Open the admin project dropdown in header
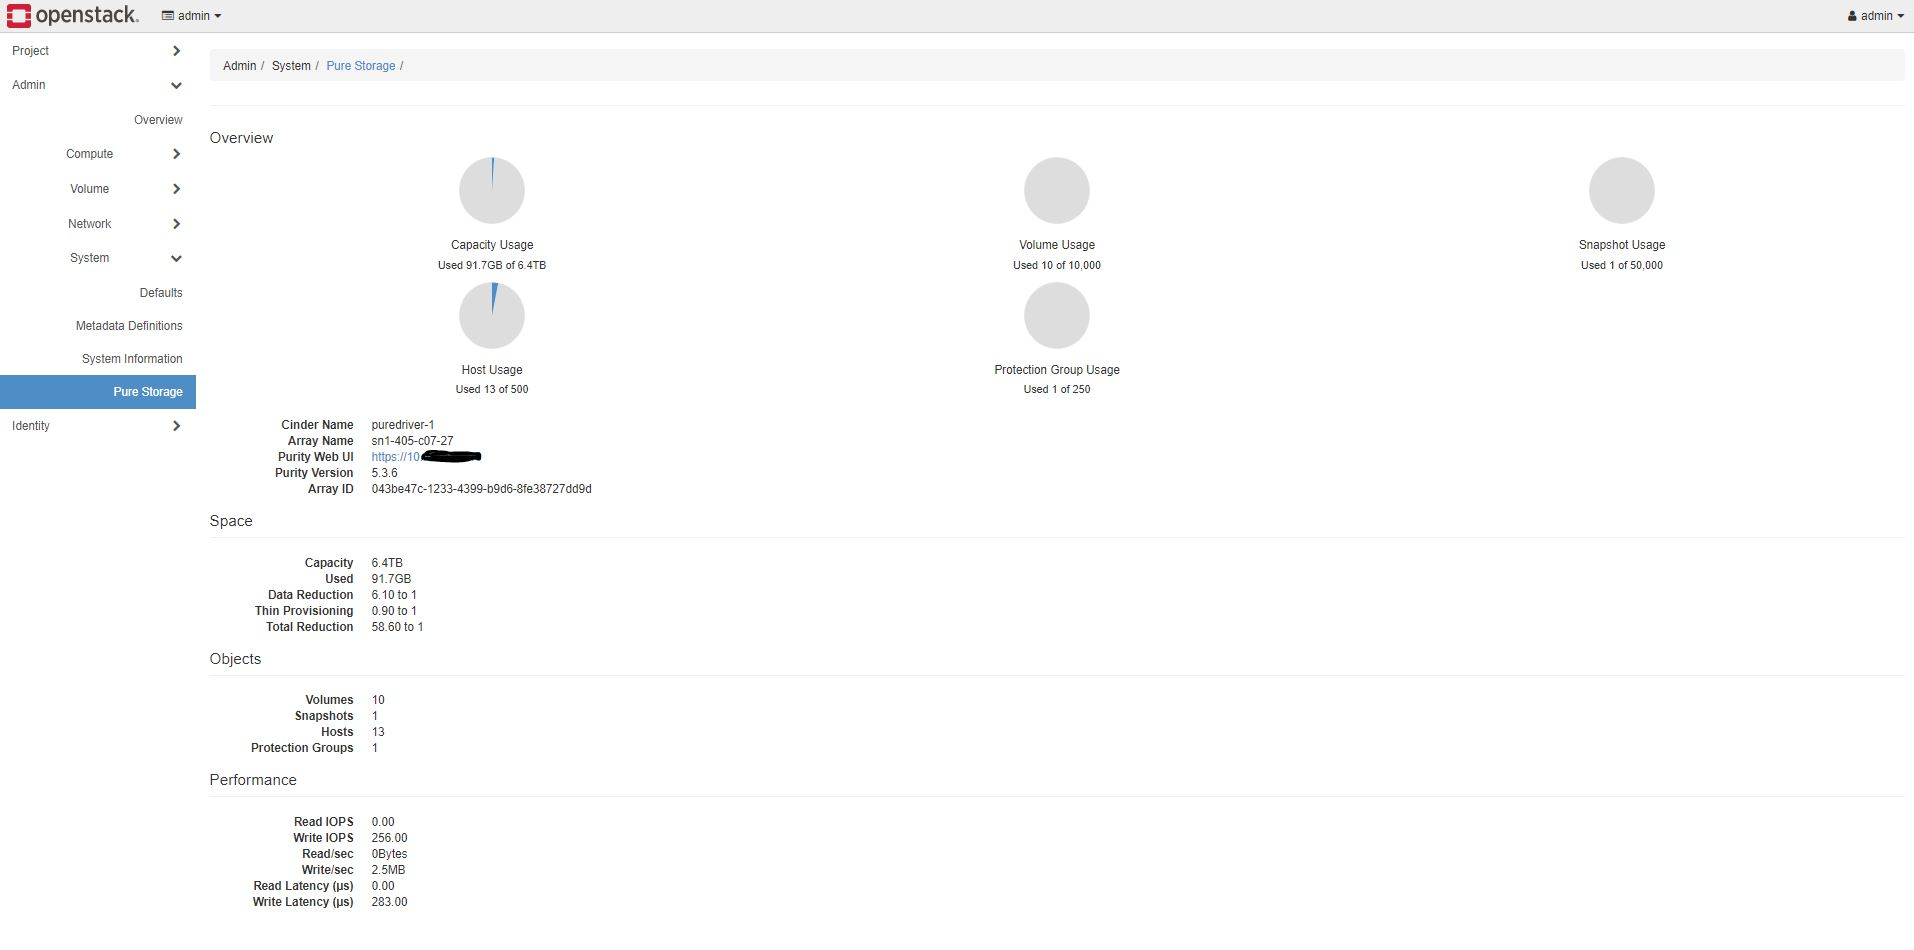 click(x=192, y=16)
